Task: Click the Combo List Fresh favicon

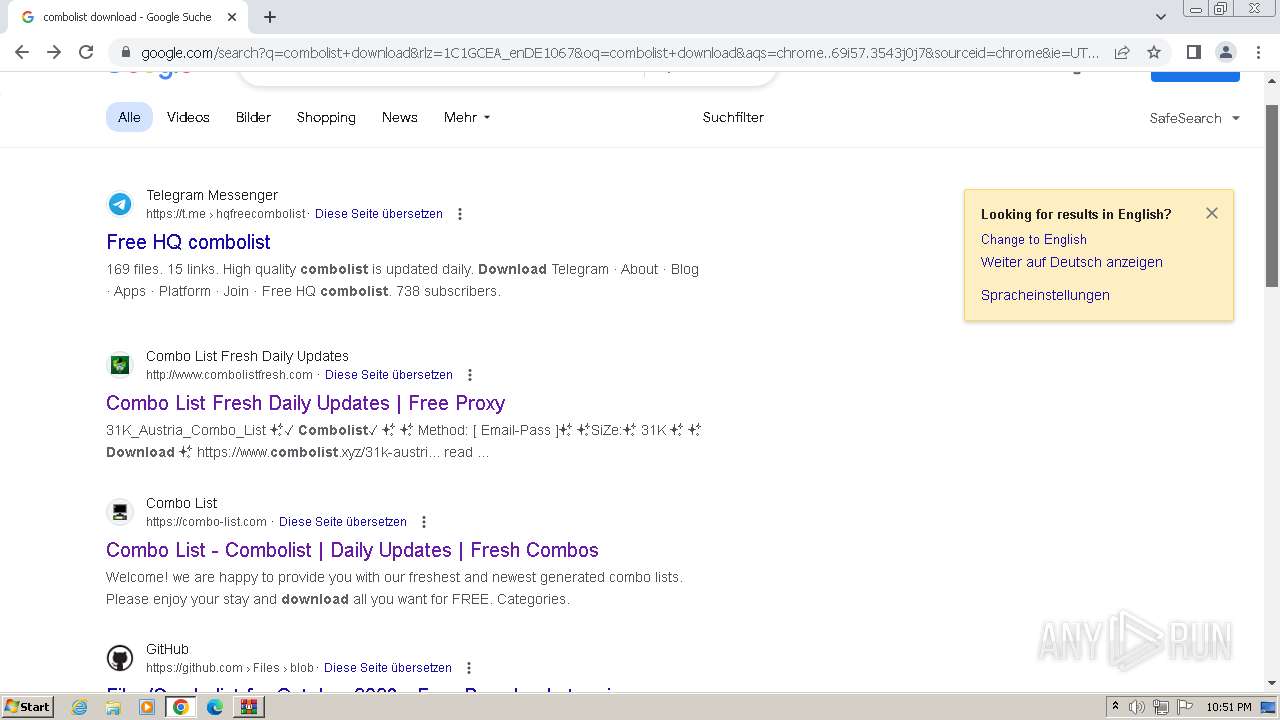Action: click(120, 365)
